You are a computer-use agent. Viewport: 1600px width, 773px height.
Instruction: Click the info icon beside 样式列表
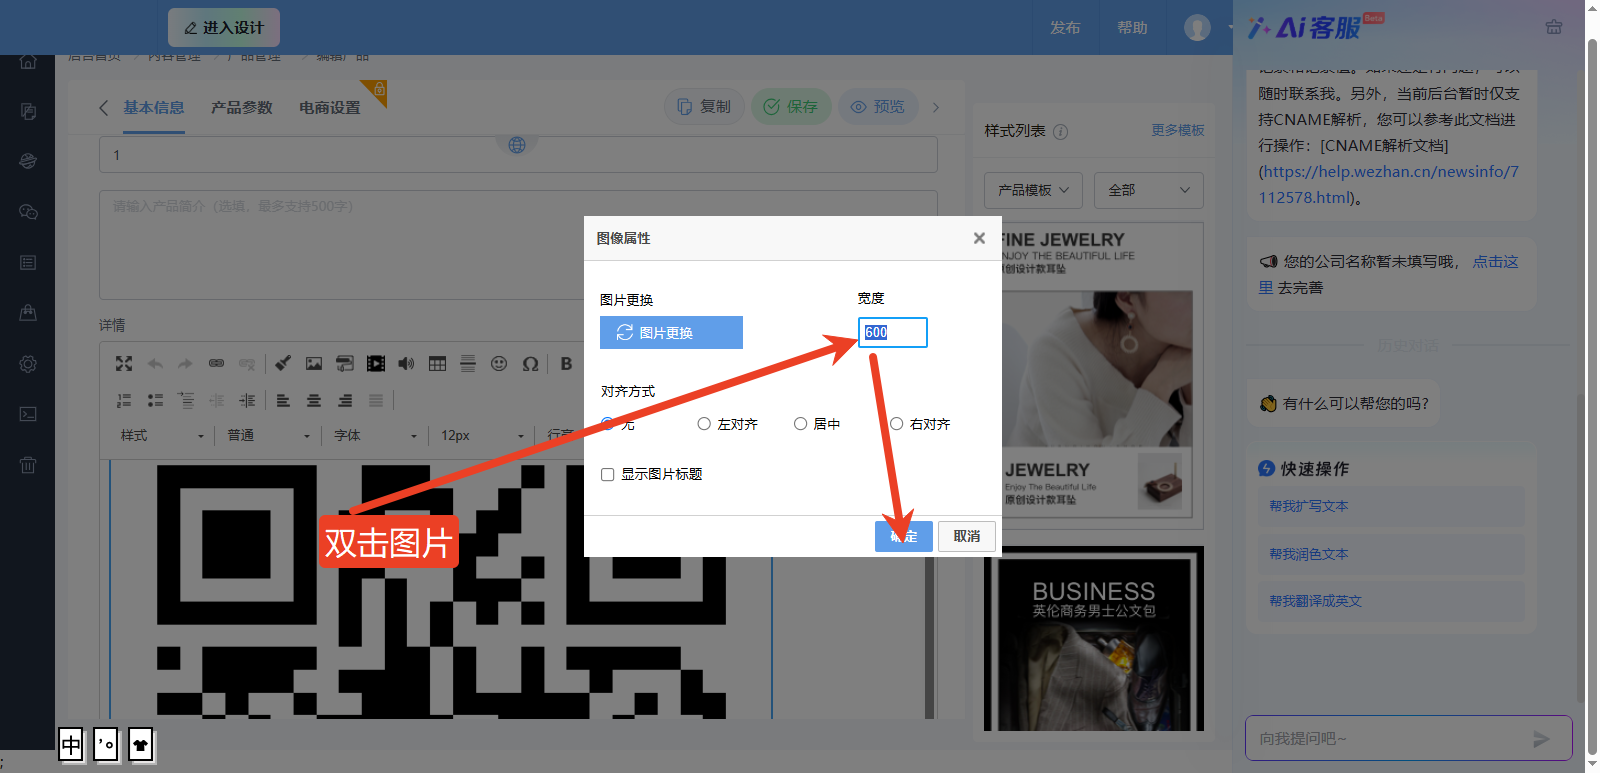tap(1061, 131)
